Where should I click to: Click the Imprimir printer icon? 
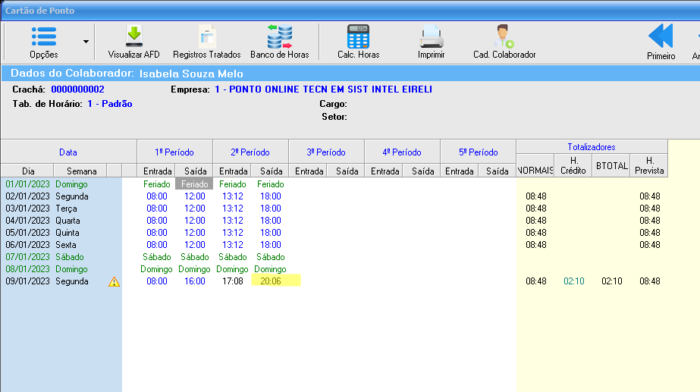(431, 37)
